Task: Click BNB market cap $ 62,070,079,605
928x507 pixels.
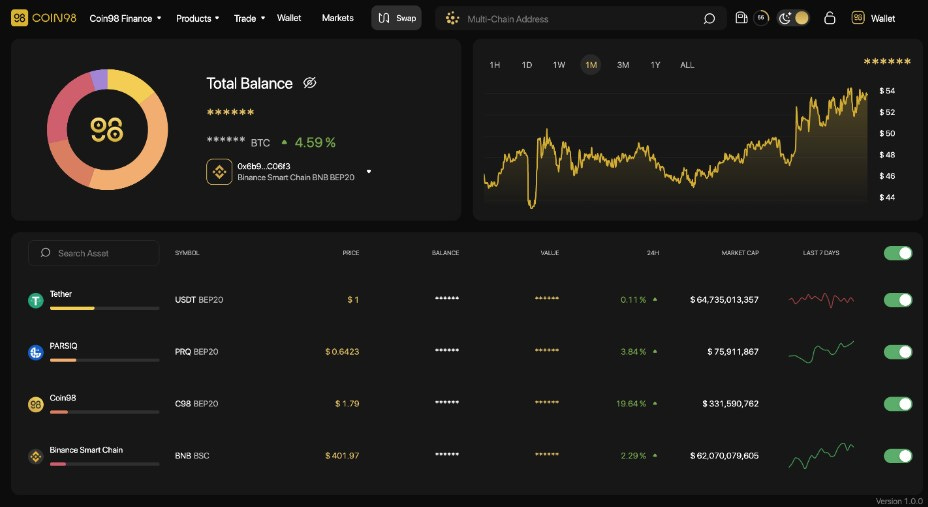Action: coord(724,456)
